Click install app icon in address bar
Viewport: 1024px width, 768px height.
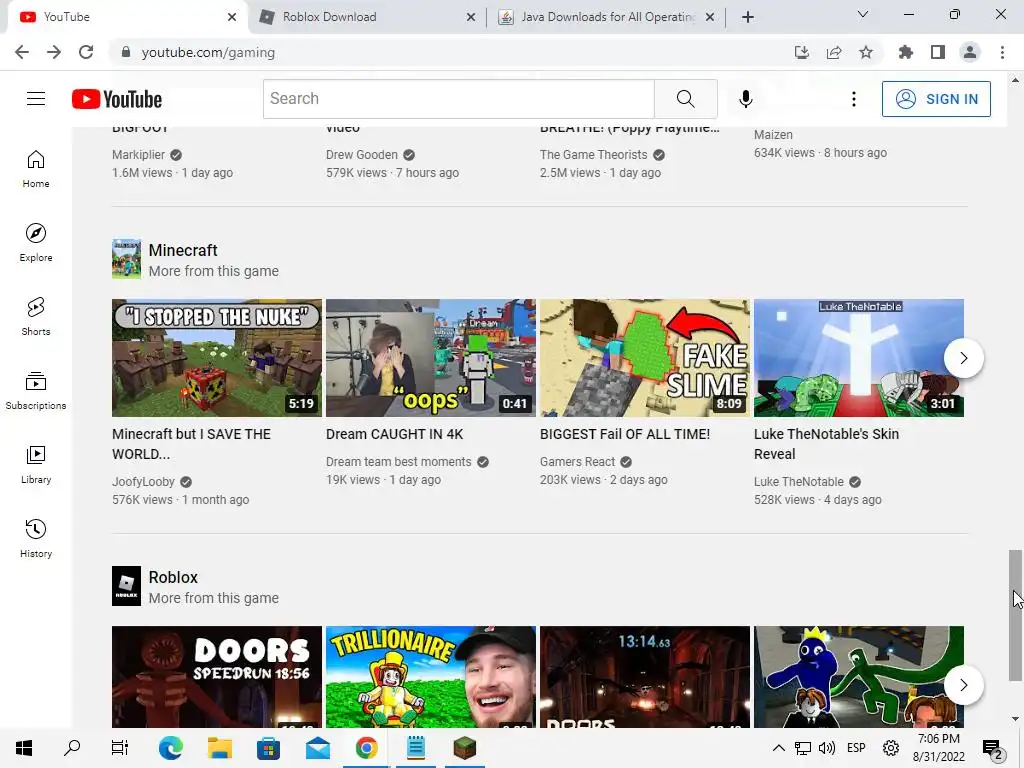(x=802, y=52)
